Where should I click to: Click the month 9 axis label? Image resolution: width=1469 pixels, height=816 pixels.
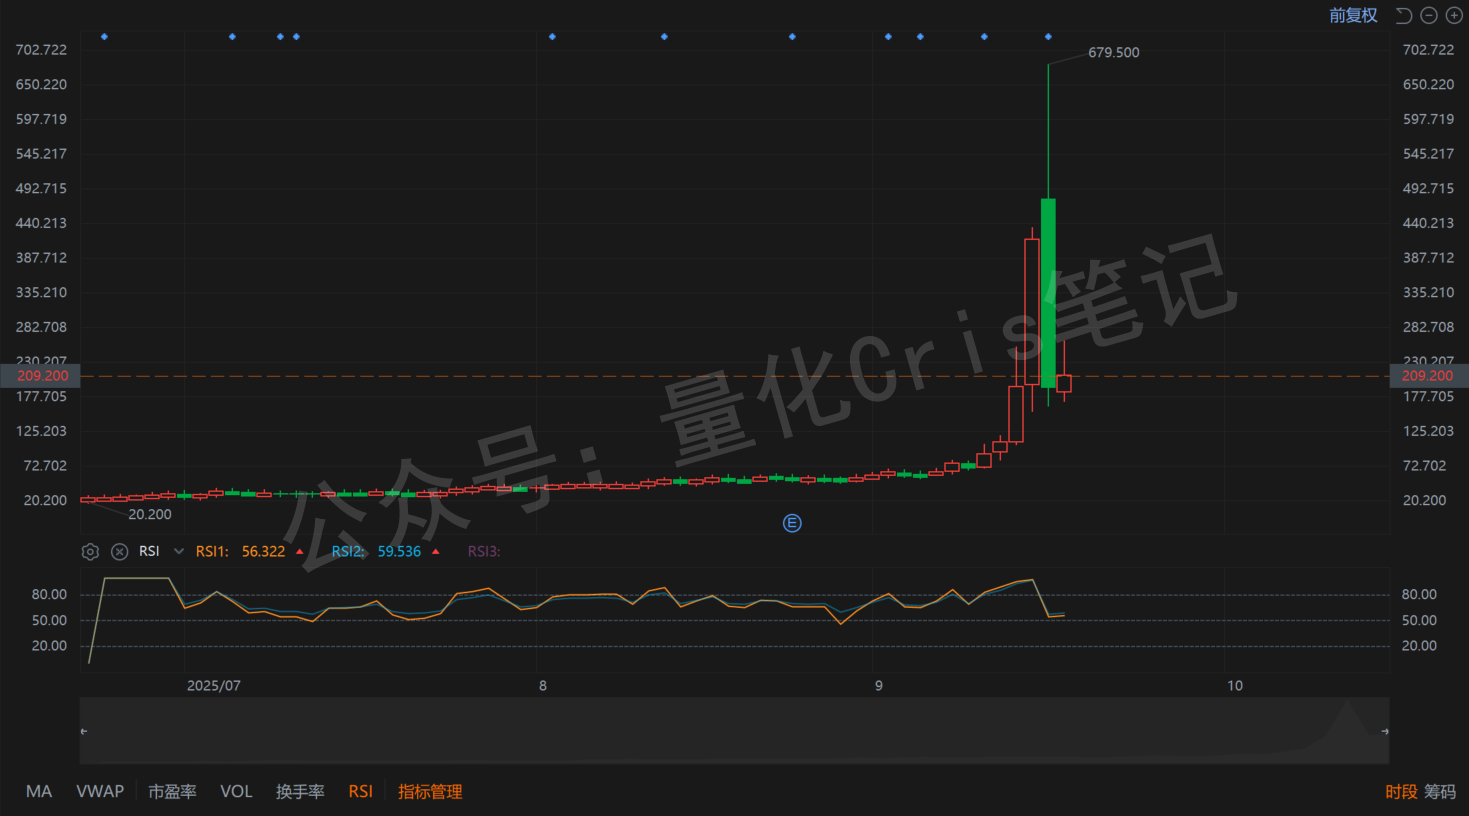(x=879, y=685)
